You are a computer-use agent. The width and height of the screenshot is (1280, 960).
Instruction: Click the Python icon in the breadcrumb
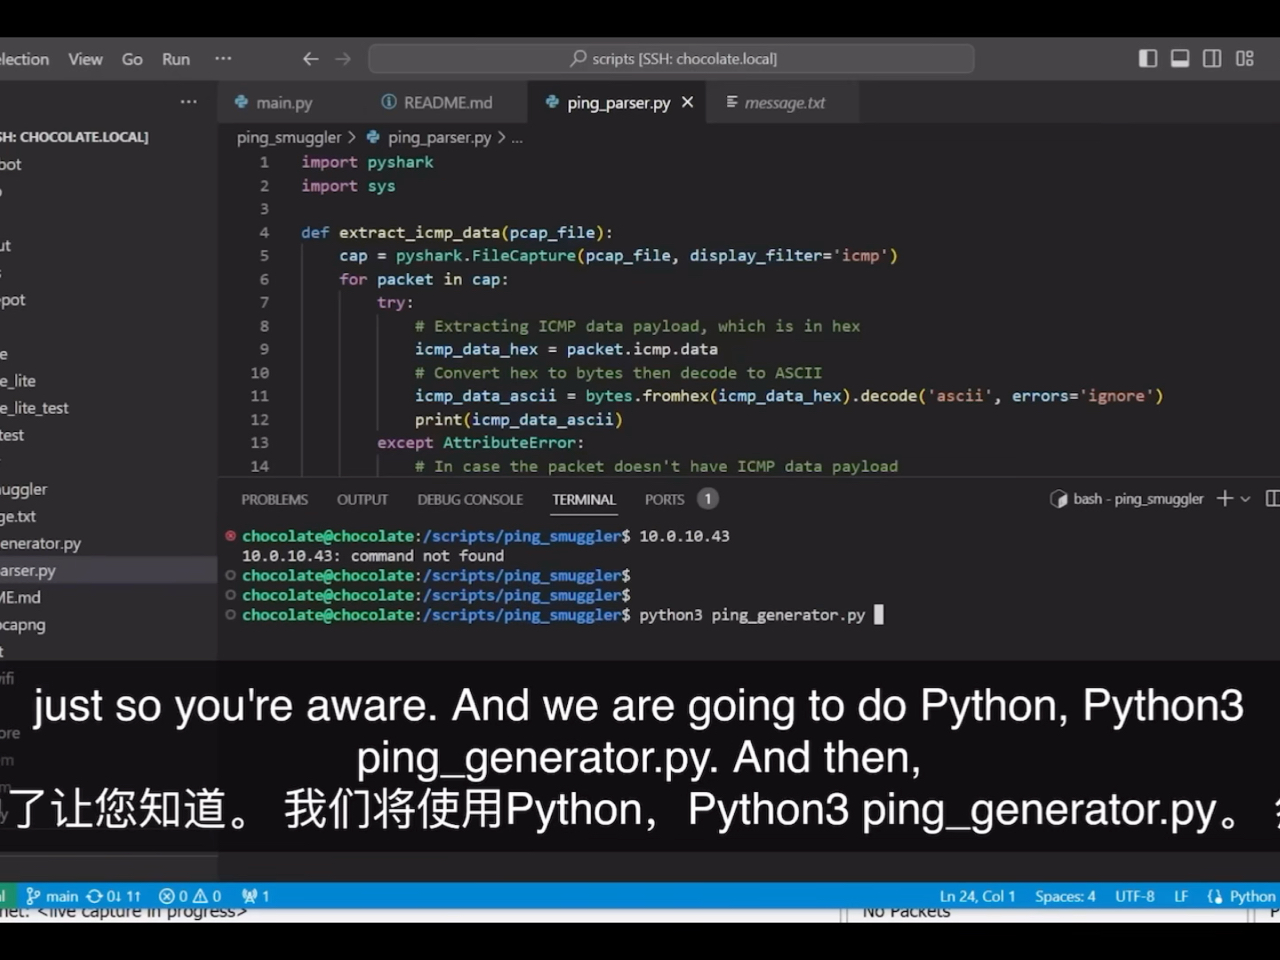click(373, 137)
